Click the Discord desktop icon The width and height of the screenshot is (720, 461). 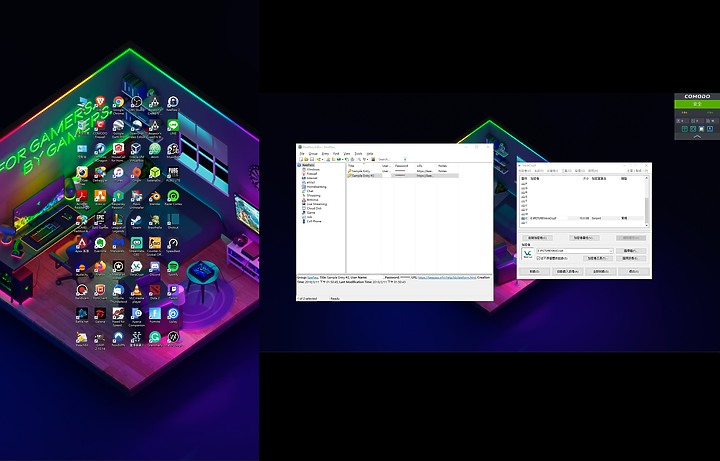(x=155, y=266)
